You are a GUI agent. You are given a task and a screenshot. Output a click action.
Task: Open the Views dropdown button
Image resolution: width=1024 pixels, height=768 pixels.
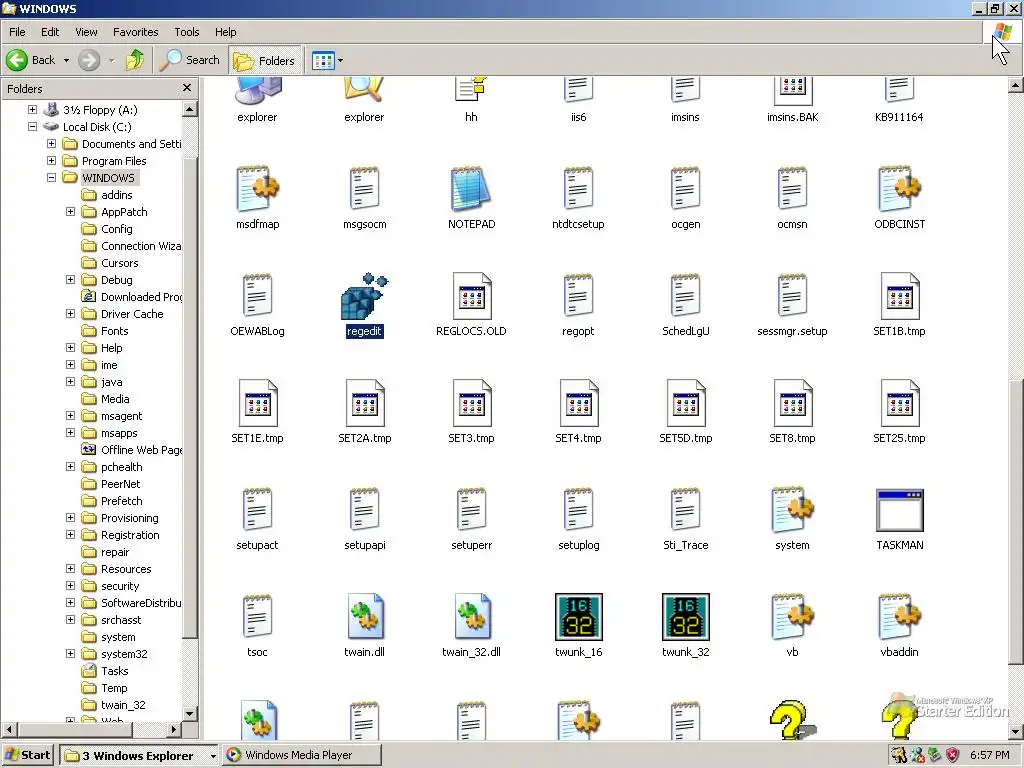tap(328, 61)
